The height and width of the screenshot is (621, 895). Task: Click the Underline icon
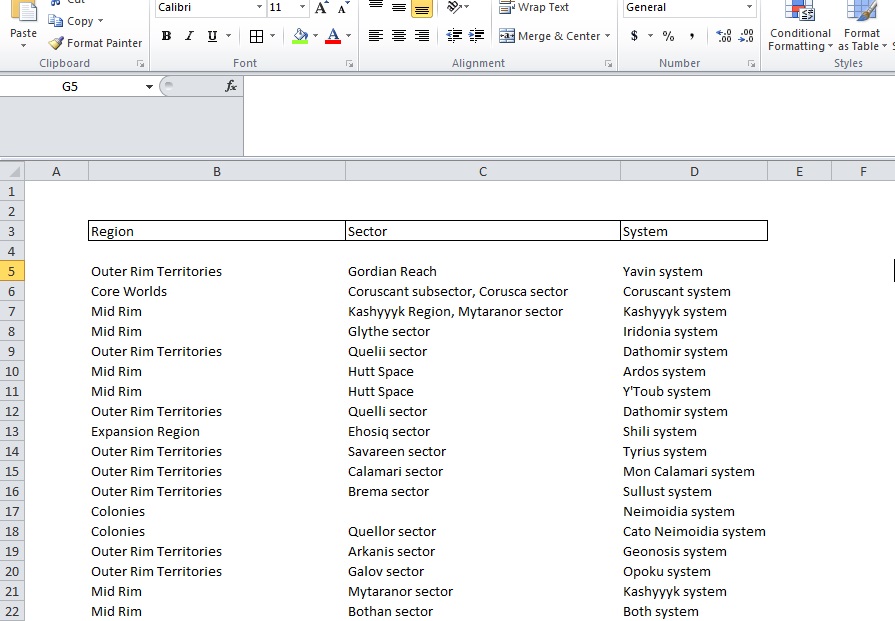213,35
